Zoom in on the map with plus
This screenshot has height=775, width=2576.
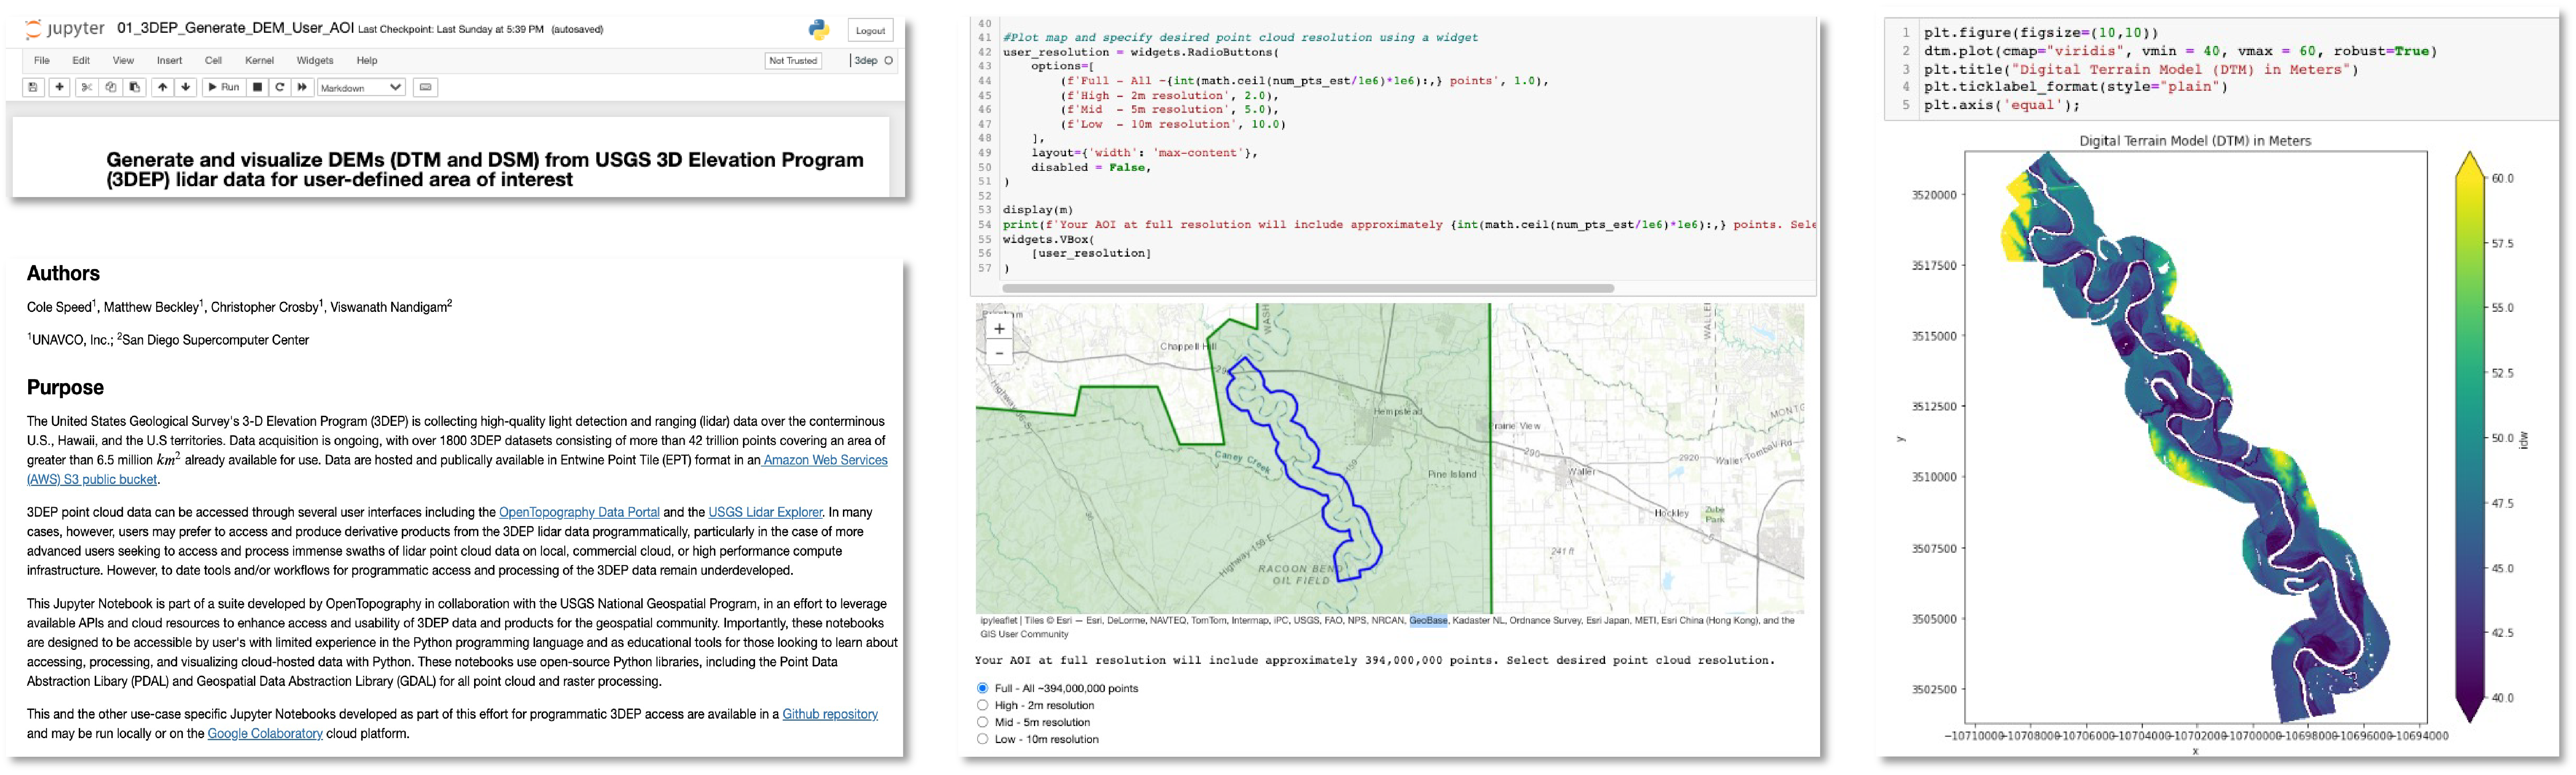(999, 328)
